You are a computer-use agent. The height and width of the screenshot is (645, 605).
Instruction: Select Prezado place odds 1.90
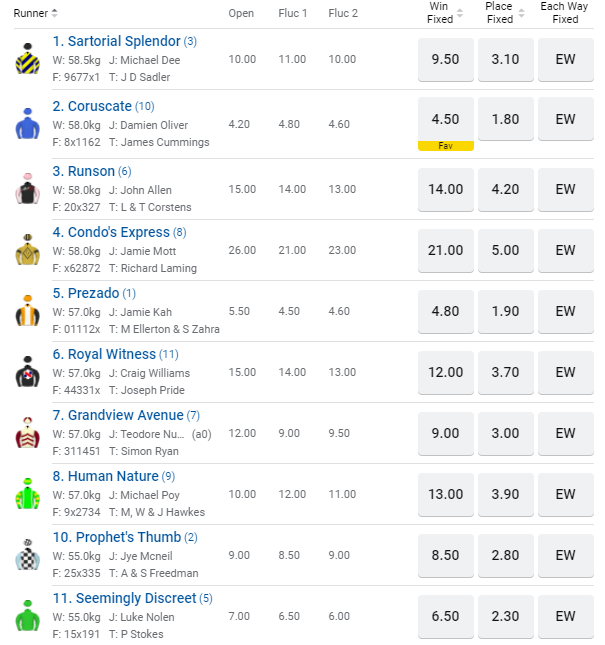[506, 311]
